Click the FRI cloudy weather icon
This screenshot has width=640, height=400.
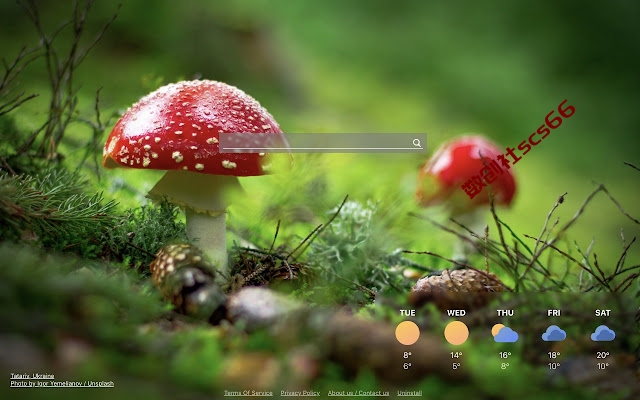click(554, 333)
